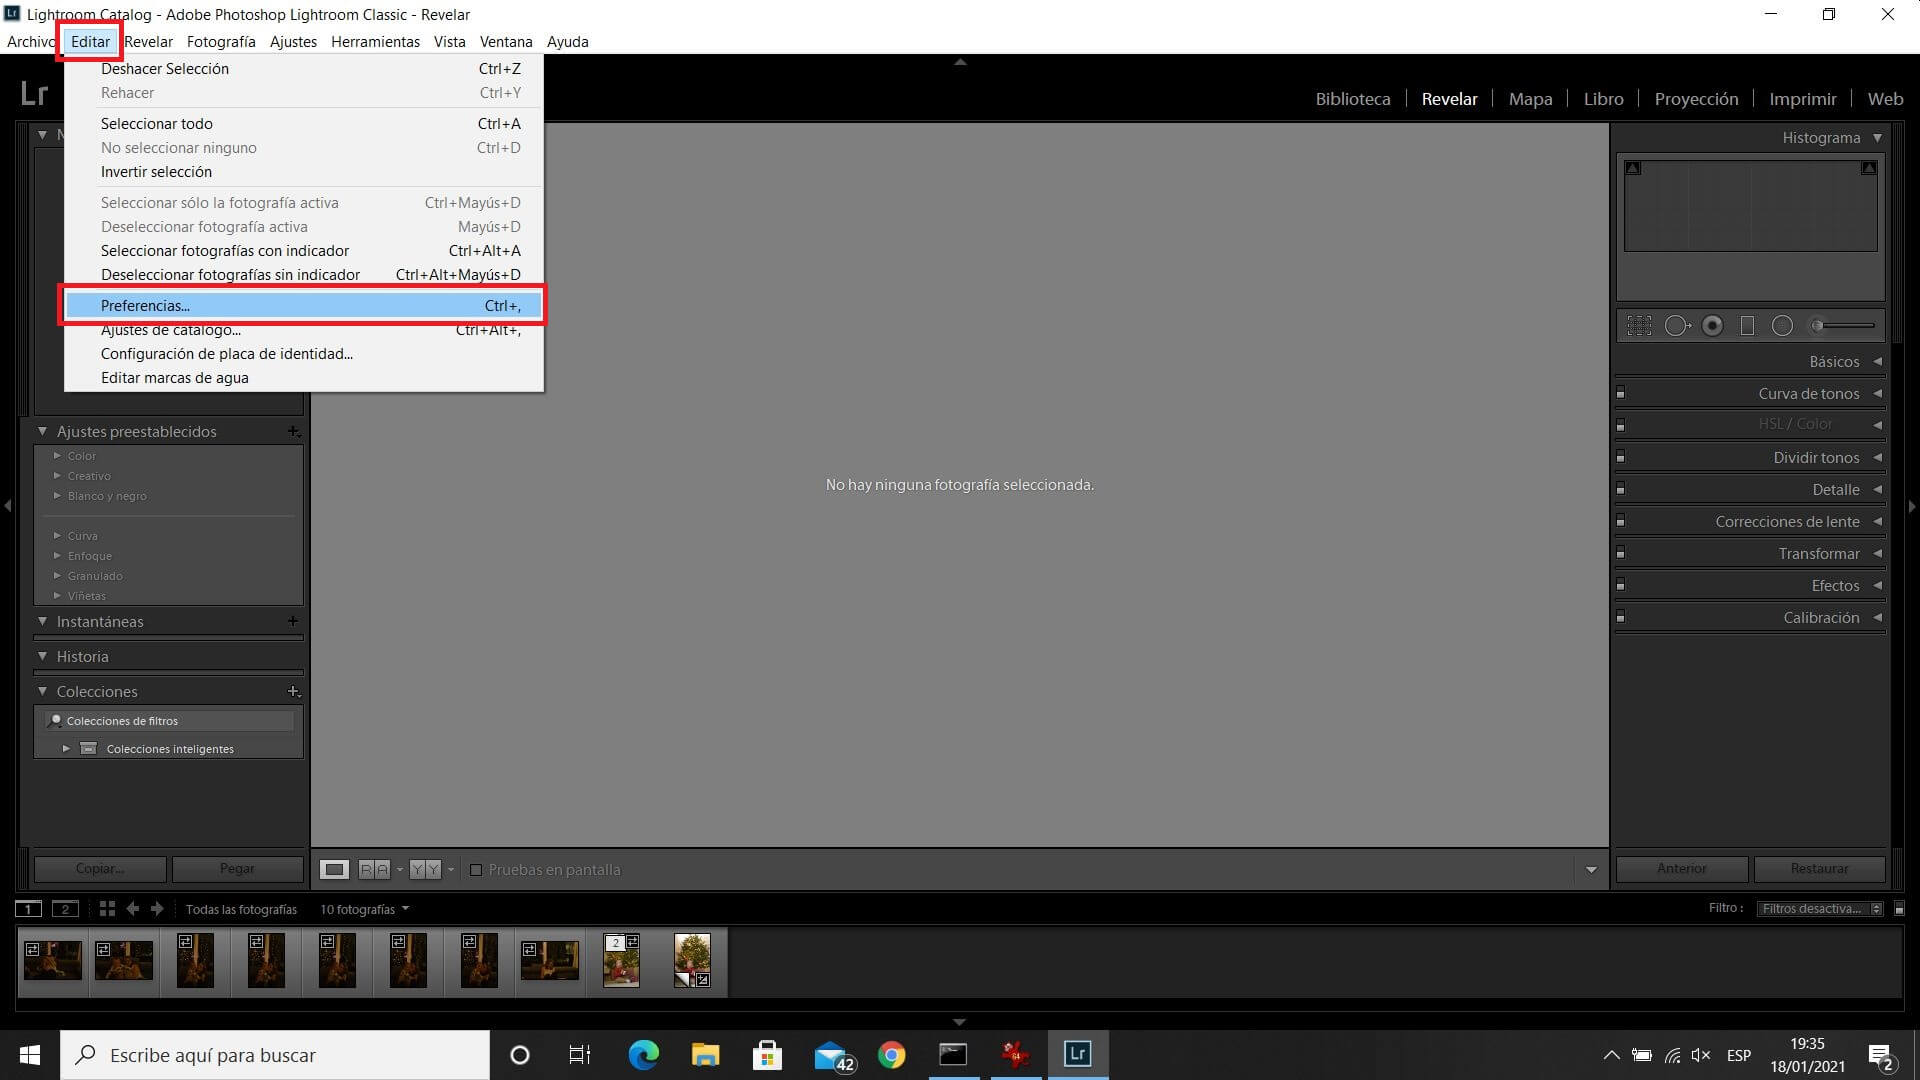Click the Restaurar button
The image size is (1920, 1080).
[x=1819, y=868]
